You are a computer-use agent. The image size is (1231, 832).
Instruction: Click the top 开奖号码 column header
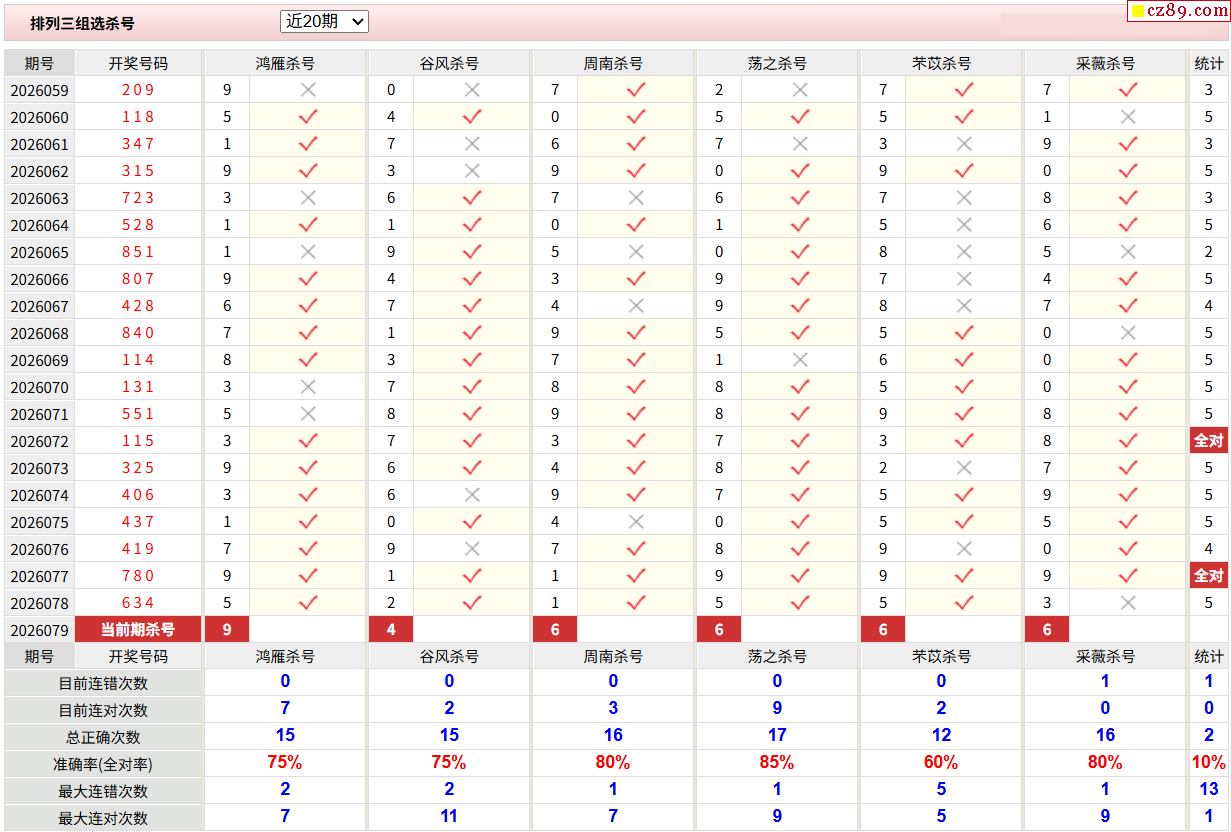coord(138,63)
